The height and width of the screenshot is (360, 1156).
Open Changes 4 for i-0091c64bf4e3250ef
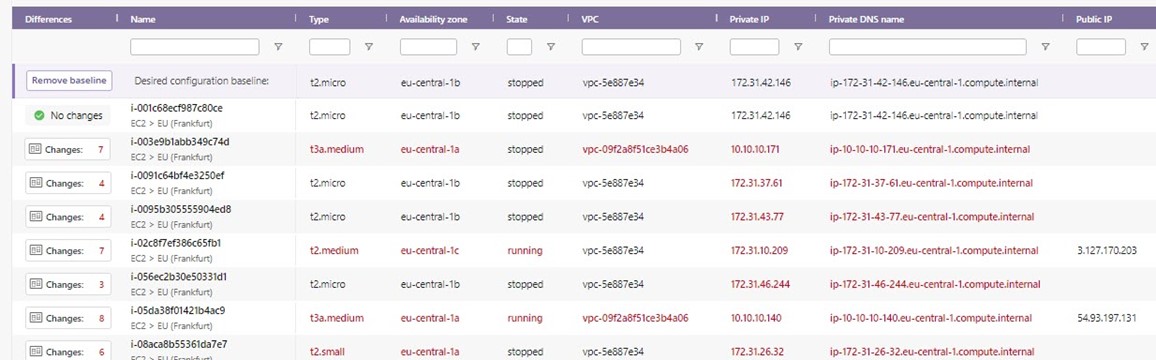pyautogui.click(x=68, y=184)
